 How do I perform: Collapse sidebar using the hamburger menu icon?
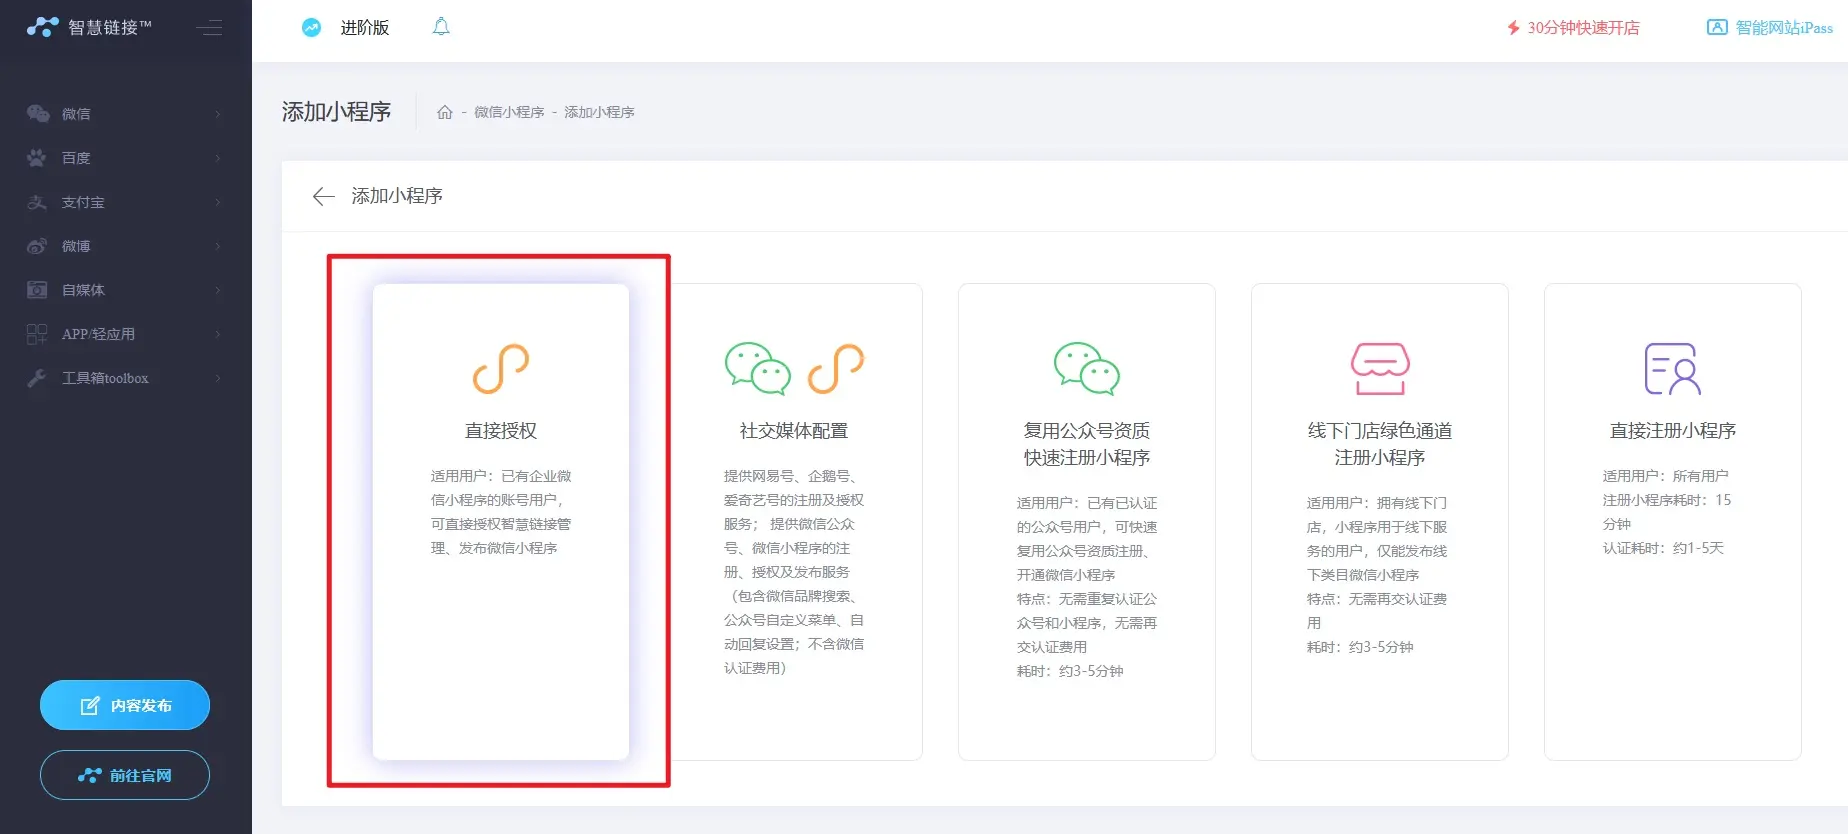(210, 28)
